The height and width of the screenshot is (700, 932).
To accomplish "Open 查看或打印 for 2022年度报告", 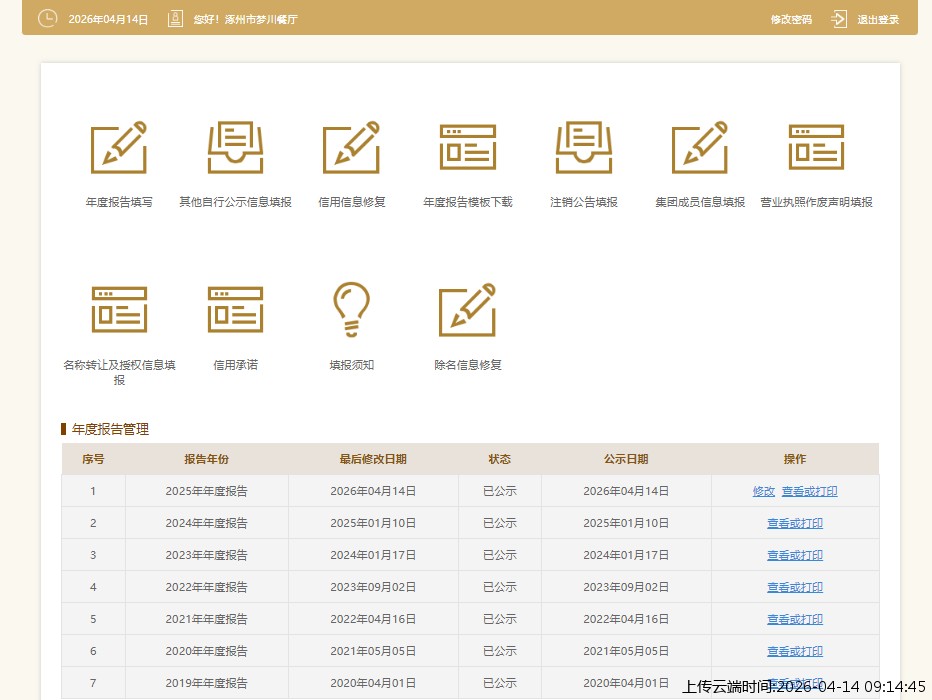I will coord(795,587).
